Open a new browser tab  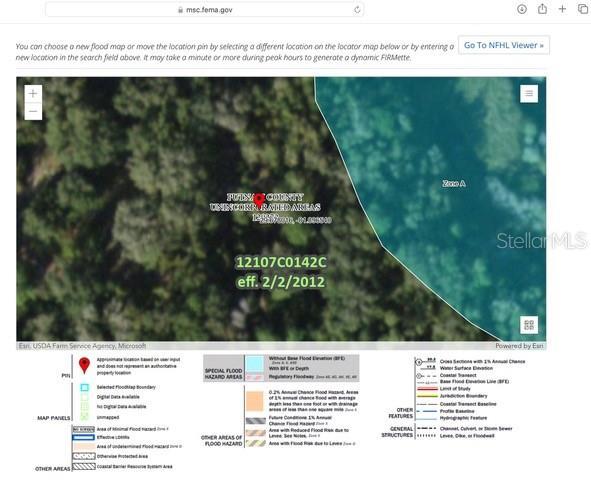(x=562, y=9)
